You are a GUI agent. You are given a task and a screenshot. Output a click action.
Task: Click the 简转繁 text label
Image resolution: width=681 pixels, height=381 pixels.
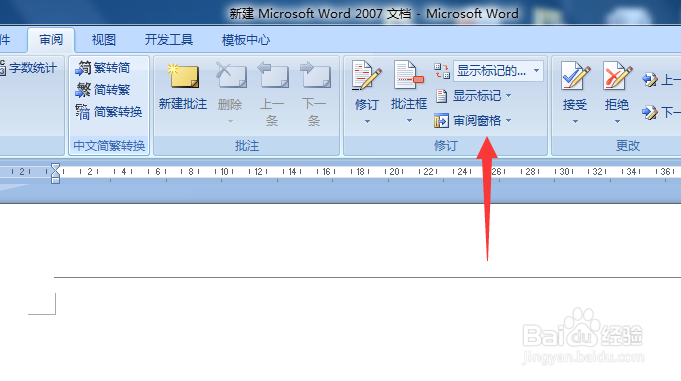coord(112,90)
